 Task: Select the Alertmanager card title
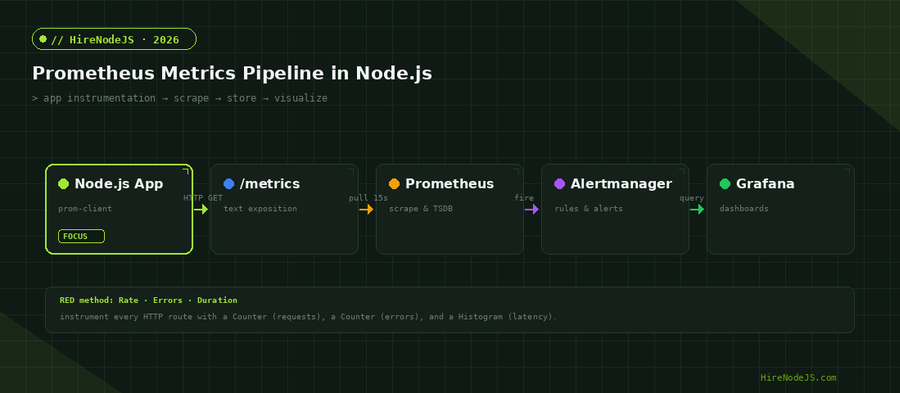point(621,184)
